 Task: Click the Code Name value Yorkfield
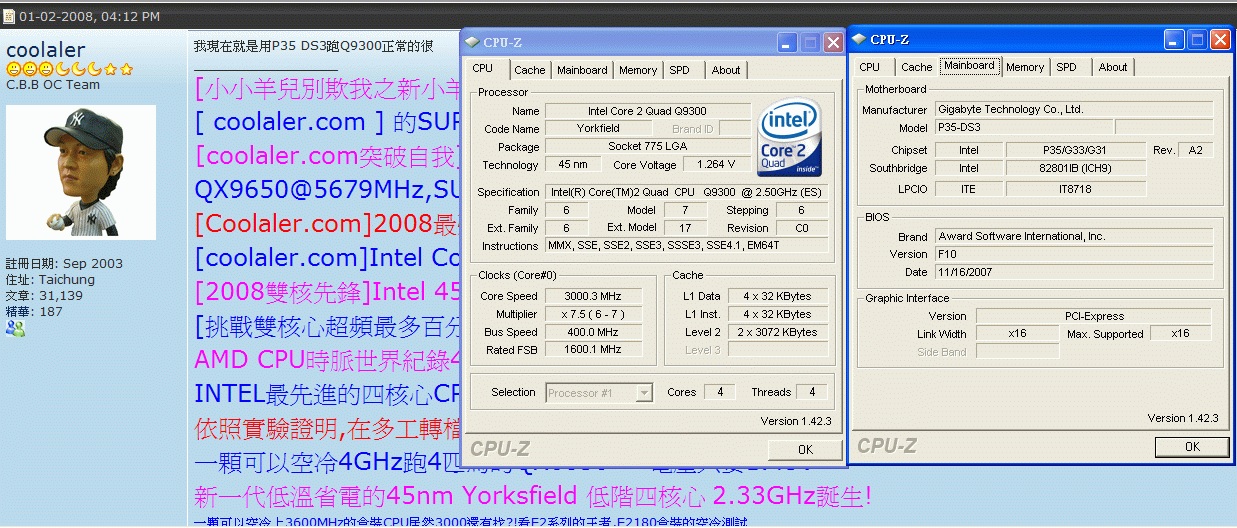coord(598,129)
